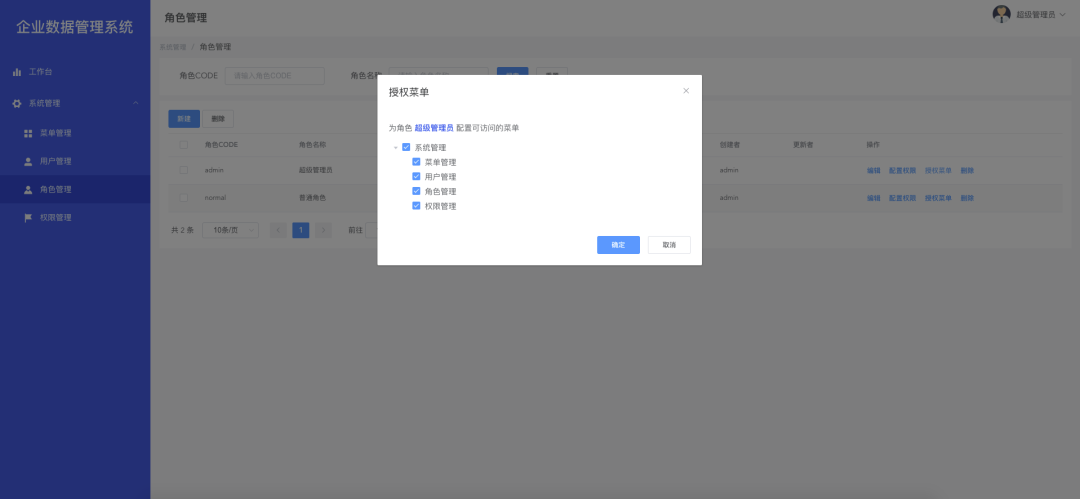Image resolution: width=1080 pixels, height=499 pixels.
Task: Click the 工作台 bar chart icon
Action: click(17, 72)
